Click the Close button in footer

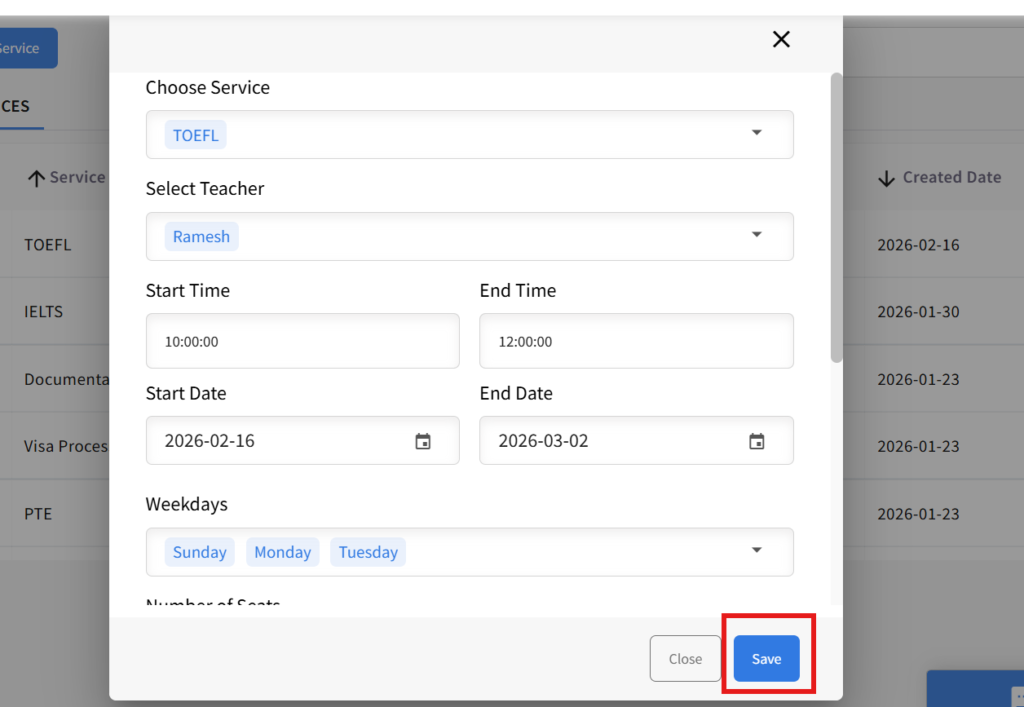pos(685,659)
